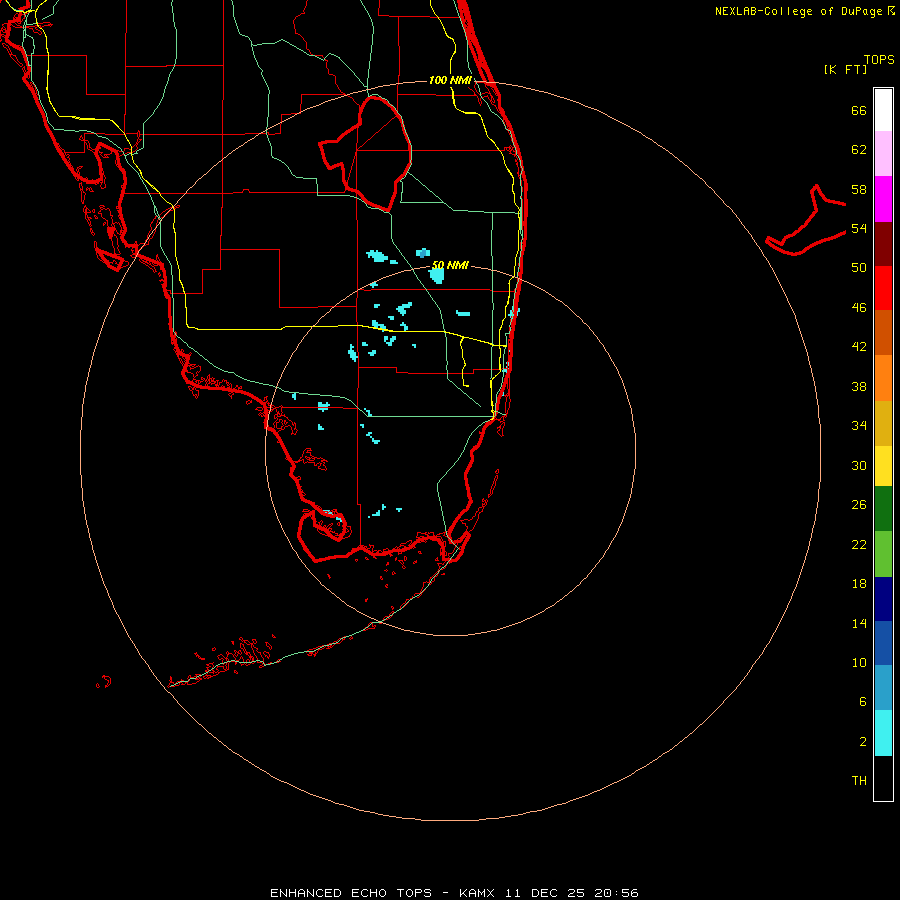Viewport: 900px width, 900px height.
Task: Click the legend value '66'
Action: [859, 110]
